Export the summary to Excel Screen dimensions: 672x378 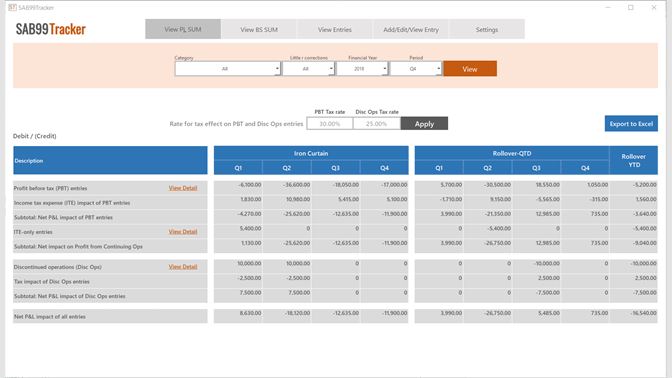pyautogui.click(x=631, y=123)
